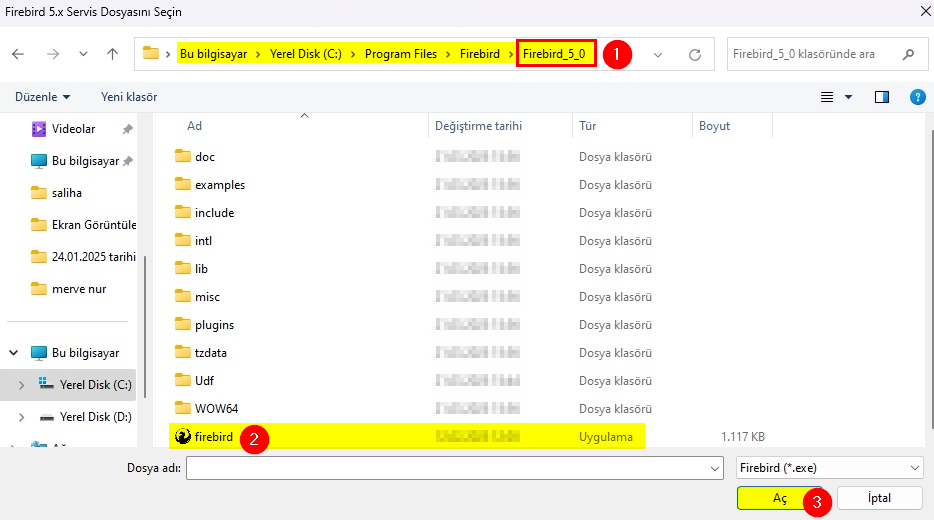Open the address bar history dropdown
Viewport: 934px width, 520px height.
[658, 55]
